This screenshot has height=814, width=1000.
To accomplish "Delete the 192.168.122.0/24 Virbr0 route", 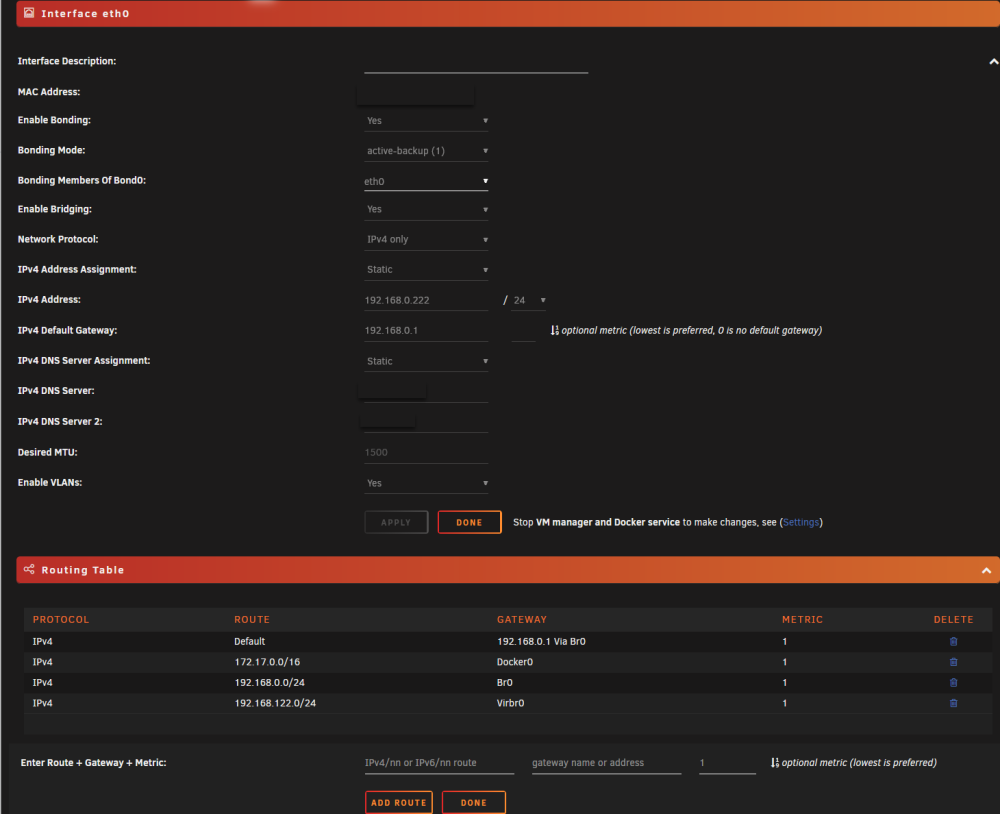I will 953,703.
